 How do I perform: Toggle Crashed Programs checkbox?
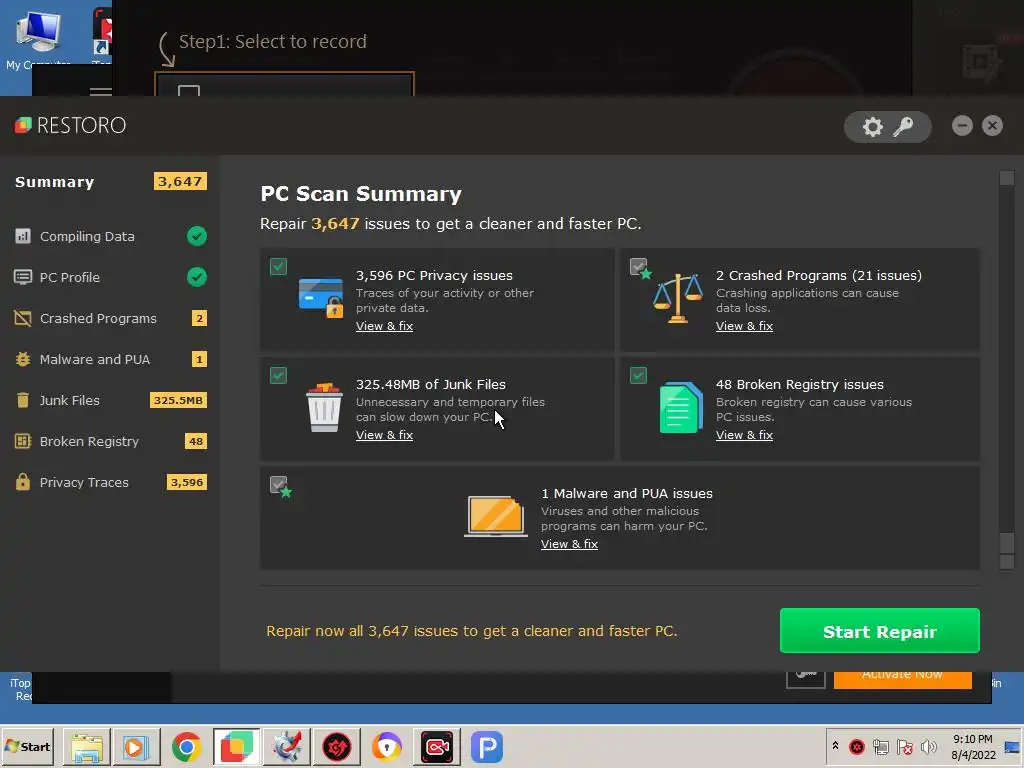click(639, 266)
